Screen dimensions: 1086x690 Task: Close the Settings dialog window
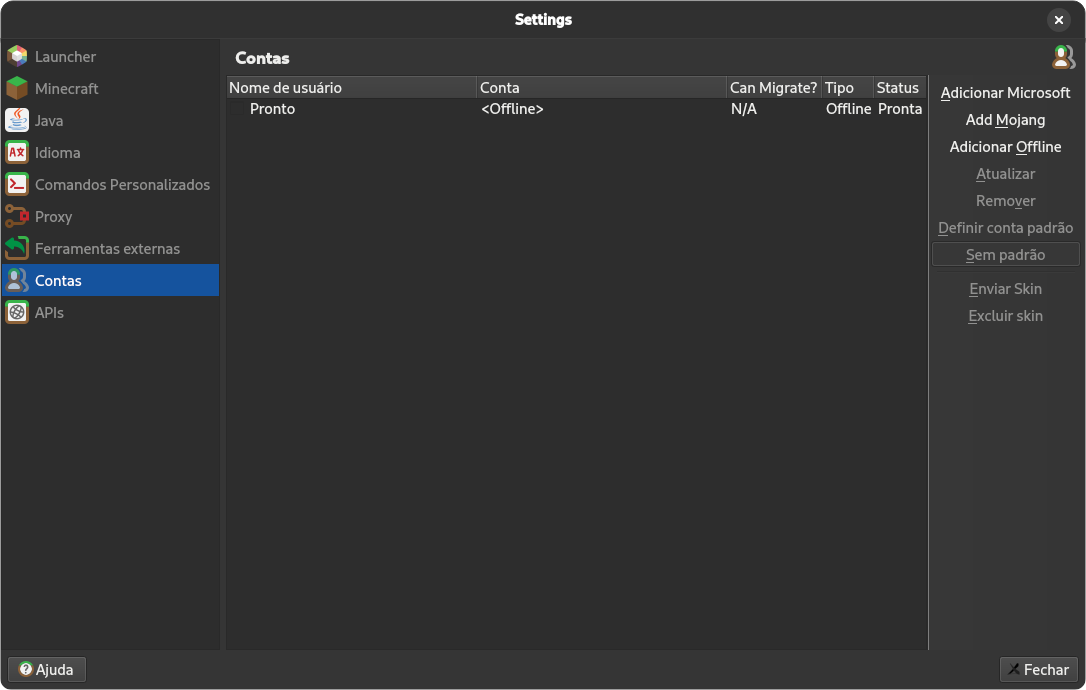point(1058,19)
